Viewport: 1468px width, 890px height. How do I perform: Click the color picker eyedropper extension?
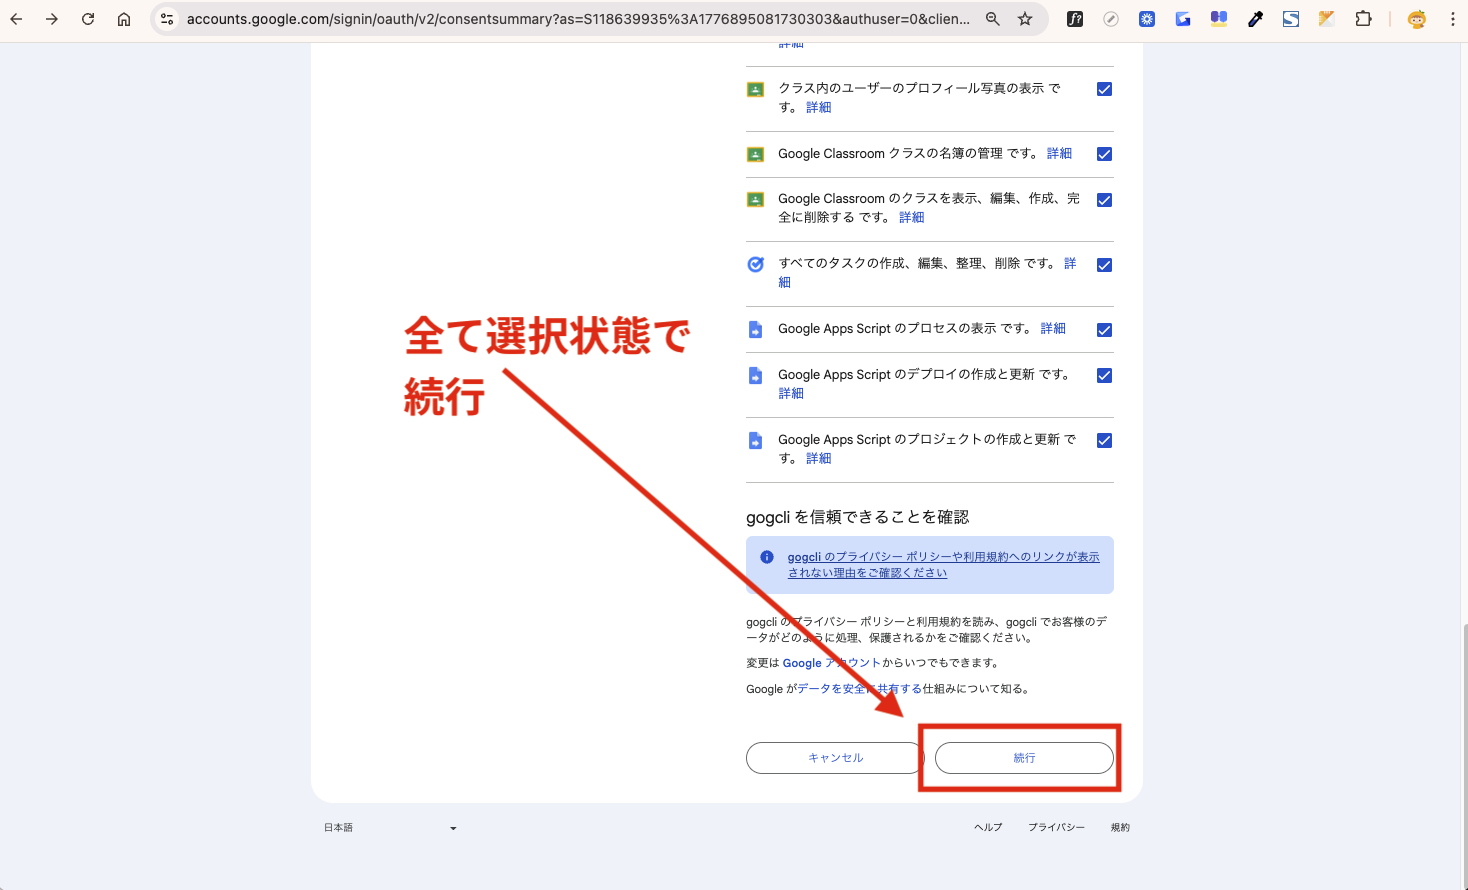1255,19
